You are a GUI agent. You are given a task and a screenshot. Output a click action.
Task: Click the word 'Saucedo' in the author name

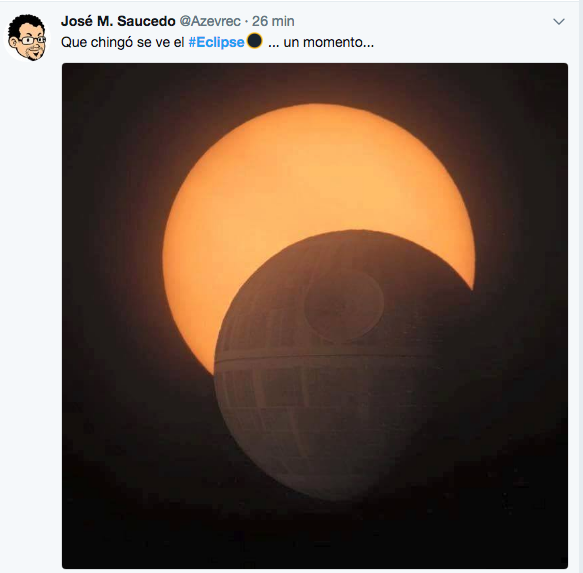pos(146,21)
